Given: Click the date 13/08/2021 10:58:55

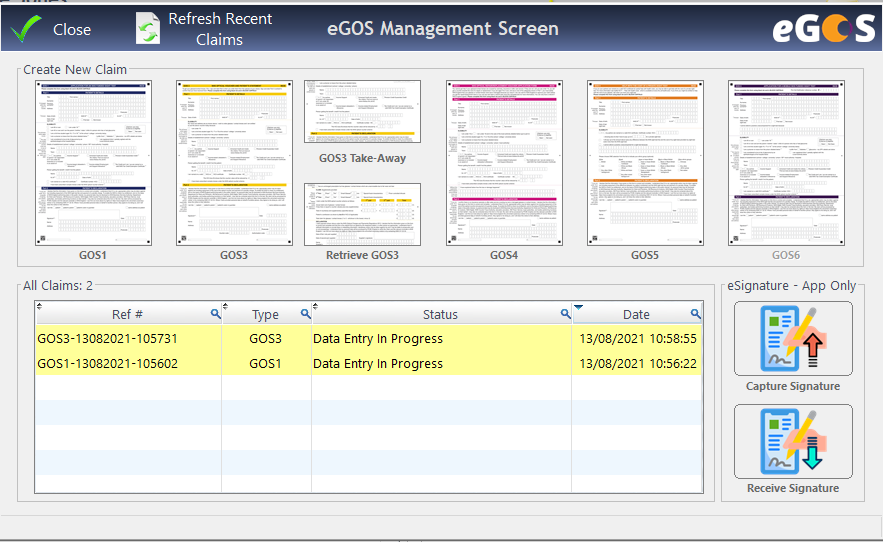Looking at the screenshot, I should [638, 339].
